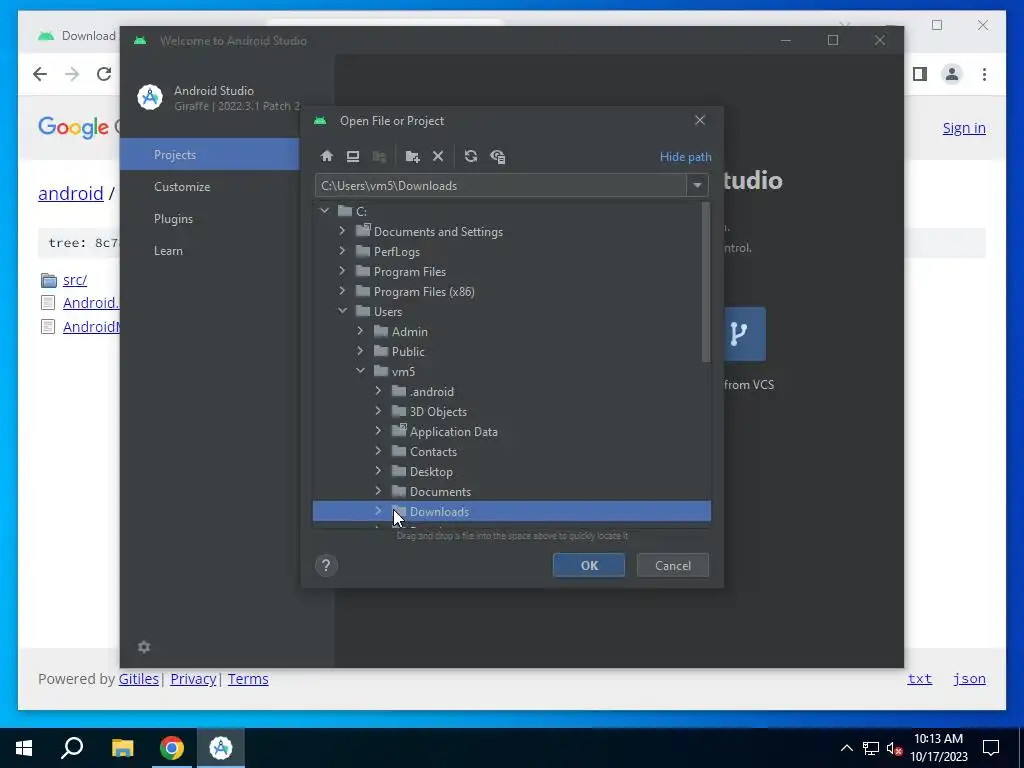Select 3D Objects folder row
This screenshot has width=1024, height=768.
[x=511, y=411]
